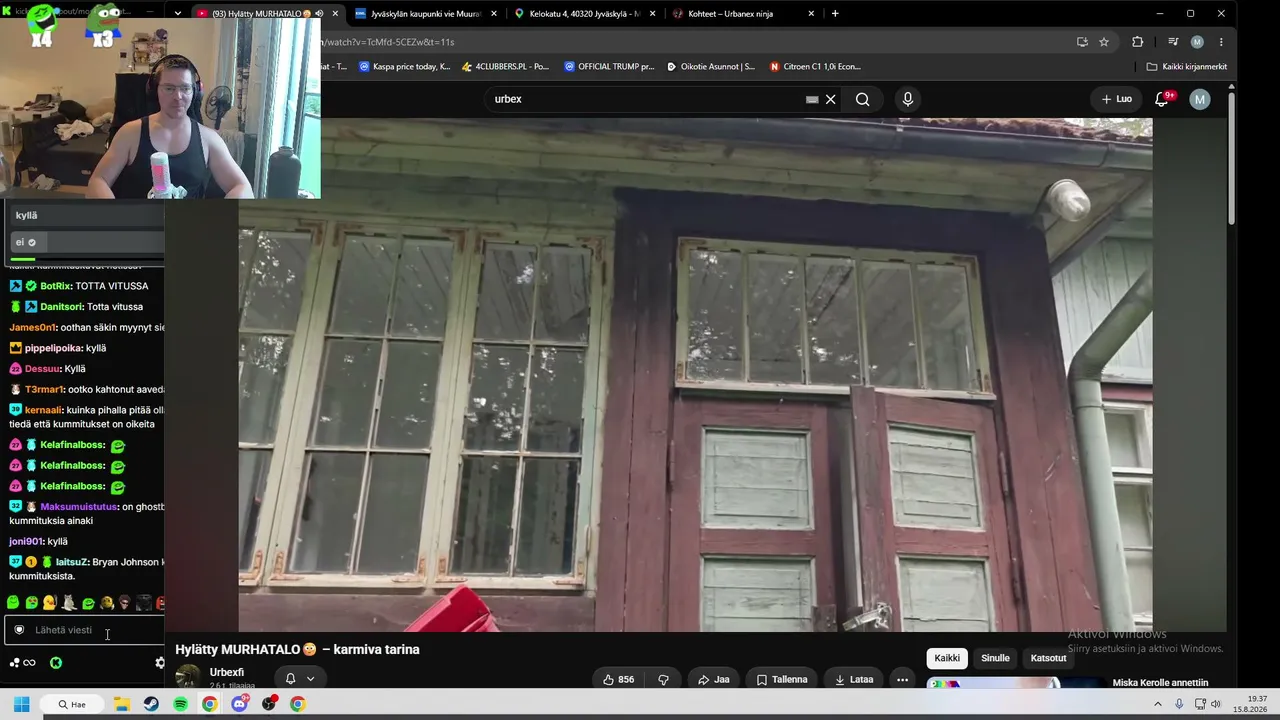Click the Tallenna save button
The image size is (1280, 720).
point(782,680)
